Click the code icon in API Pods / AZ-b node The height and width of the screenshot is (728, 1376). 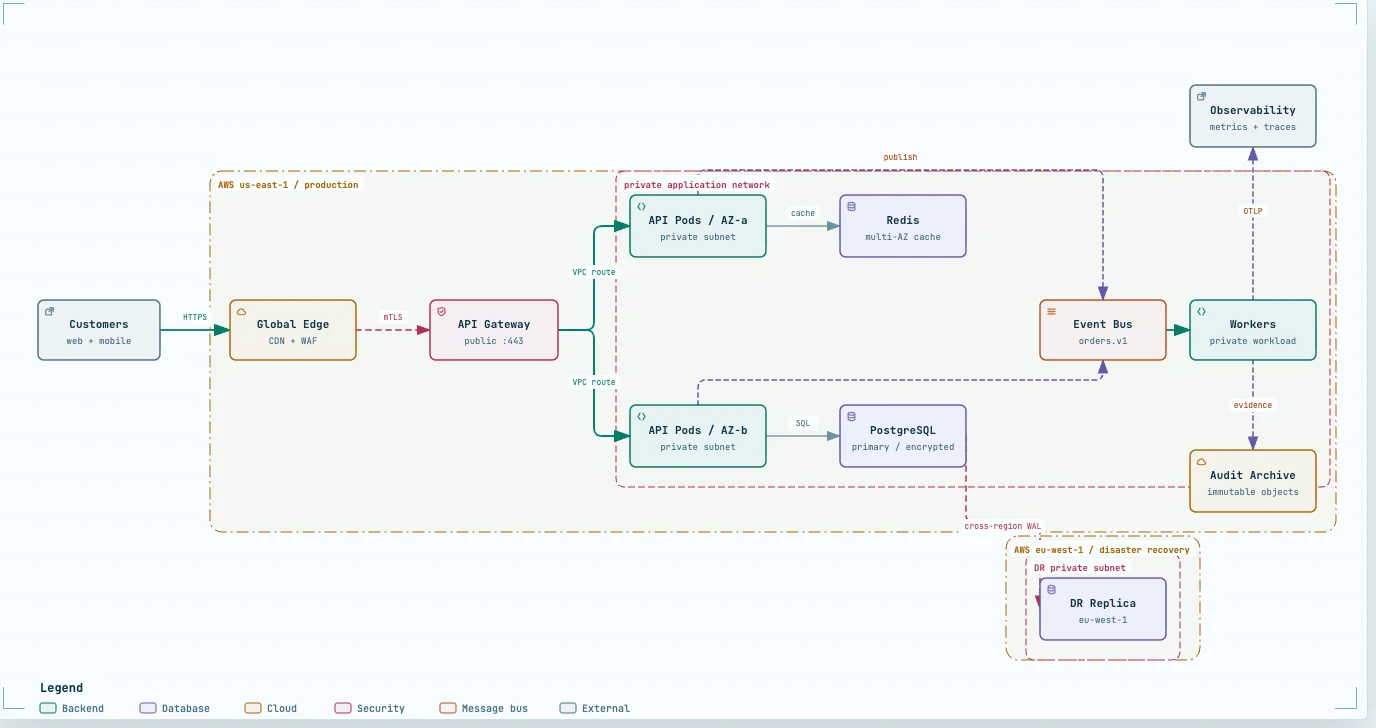(x=642, y=416)
